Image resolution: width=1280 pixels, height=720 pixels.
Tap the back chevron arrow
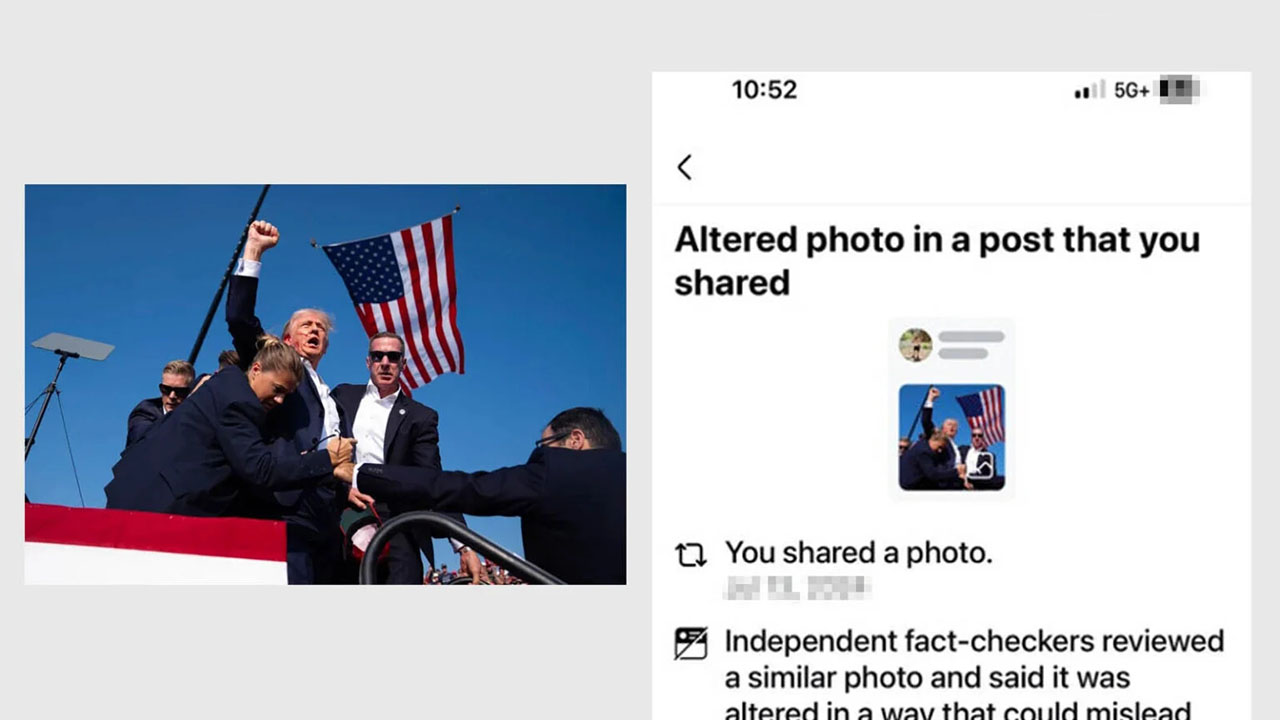tap(684, 167)
